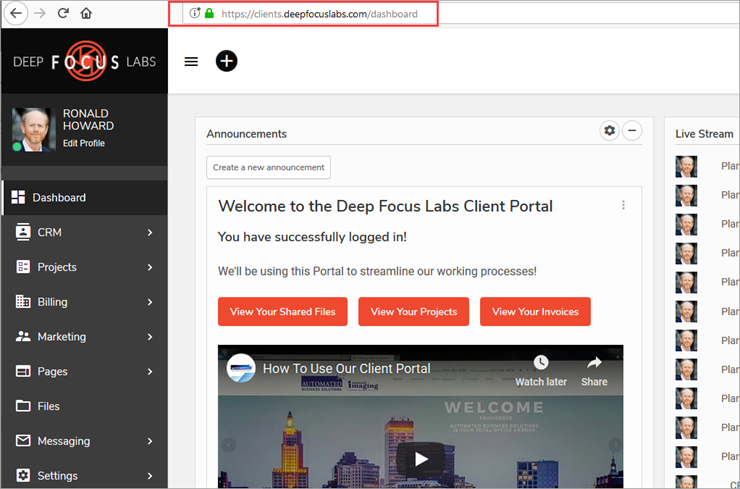
Task: Play the How To Use video
Action: click(420, 460)
